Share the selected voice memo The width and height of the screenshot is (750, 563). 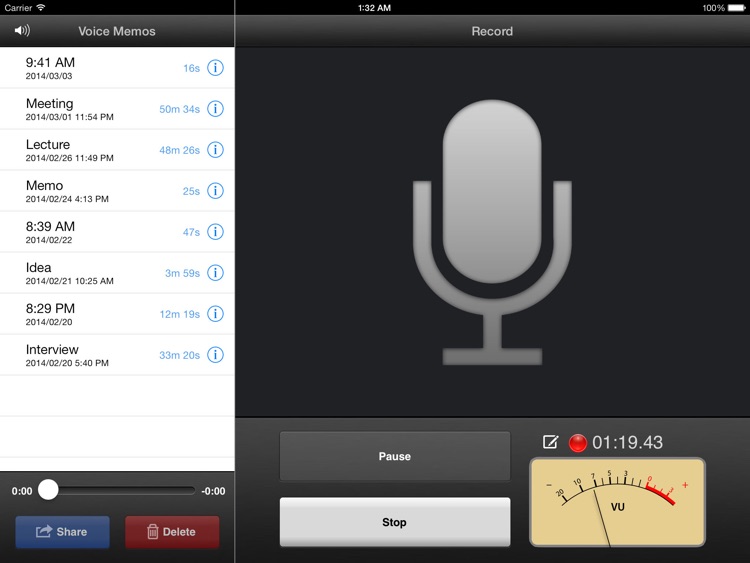62,532
